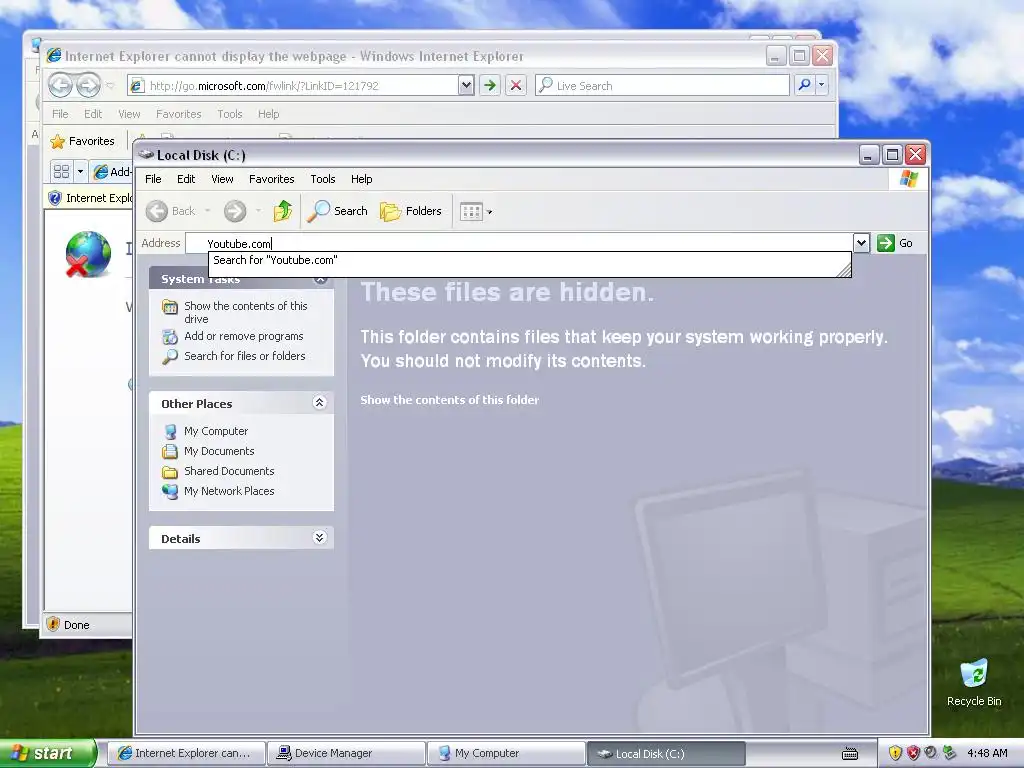
Task: Open the Search pane in Explorer toolbar
Action: (337, 211)
